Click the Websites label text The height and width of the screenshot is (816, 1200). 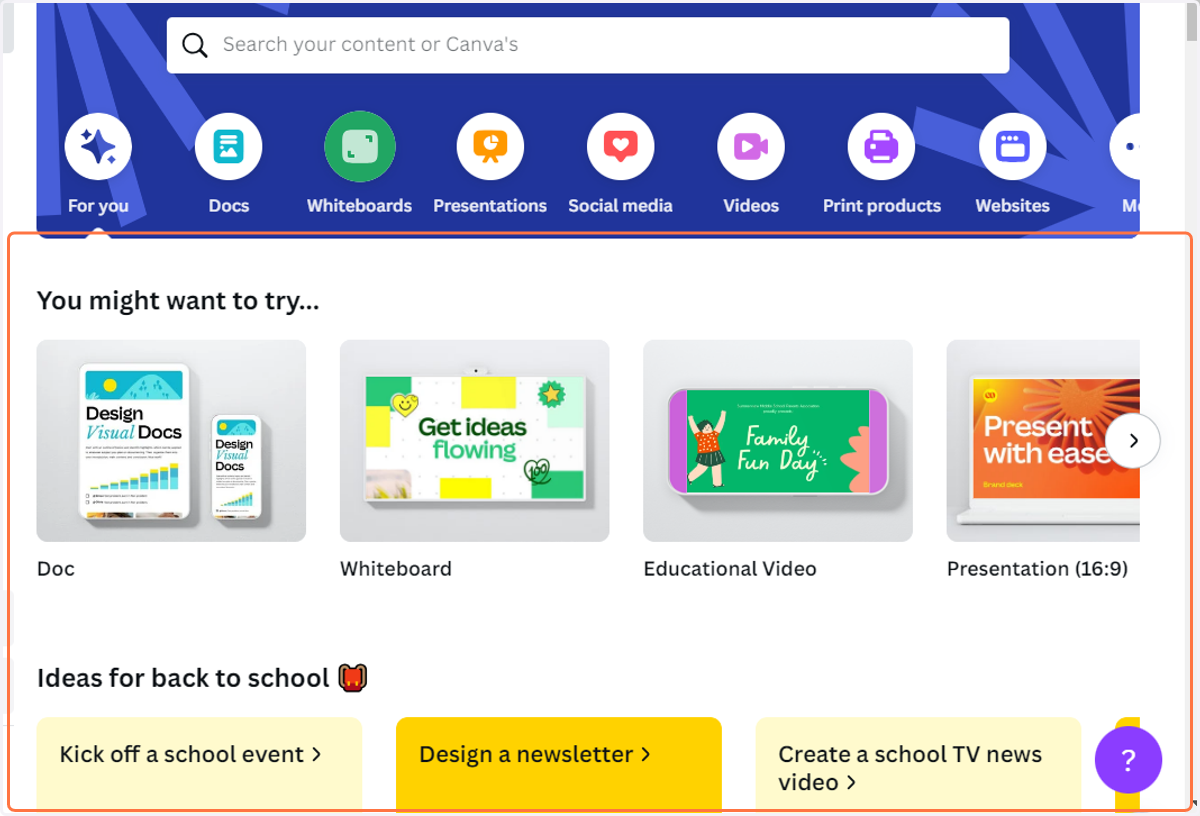point(1012,206)
